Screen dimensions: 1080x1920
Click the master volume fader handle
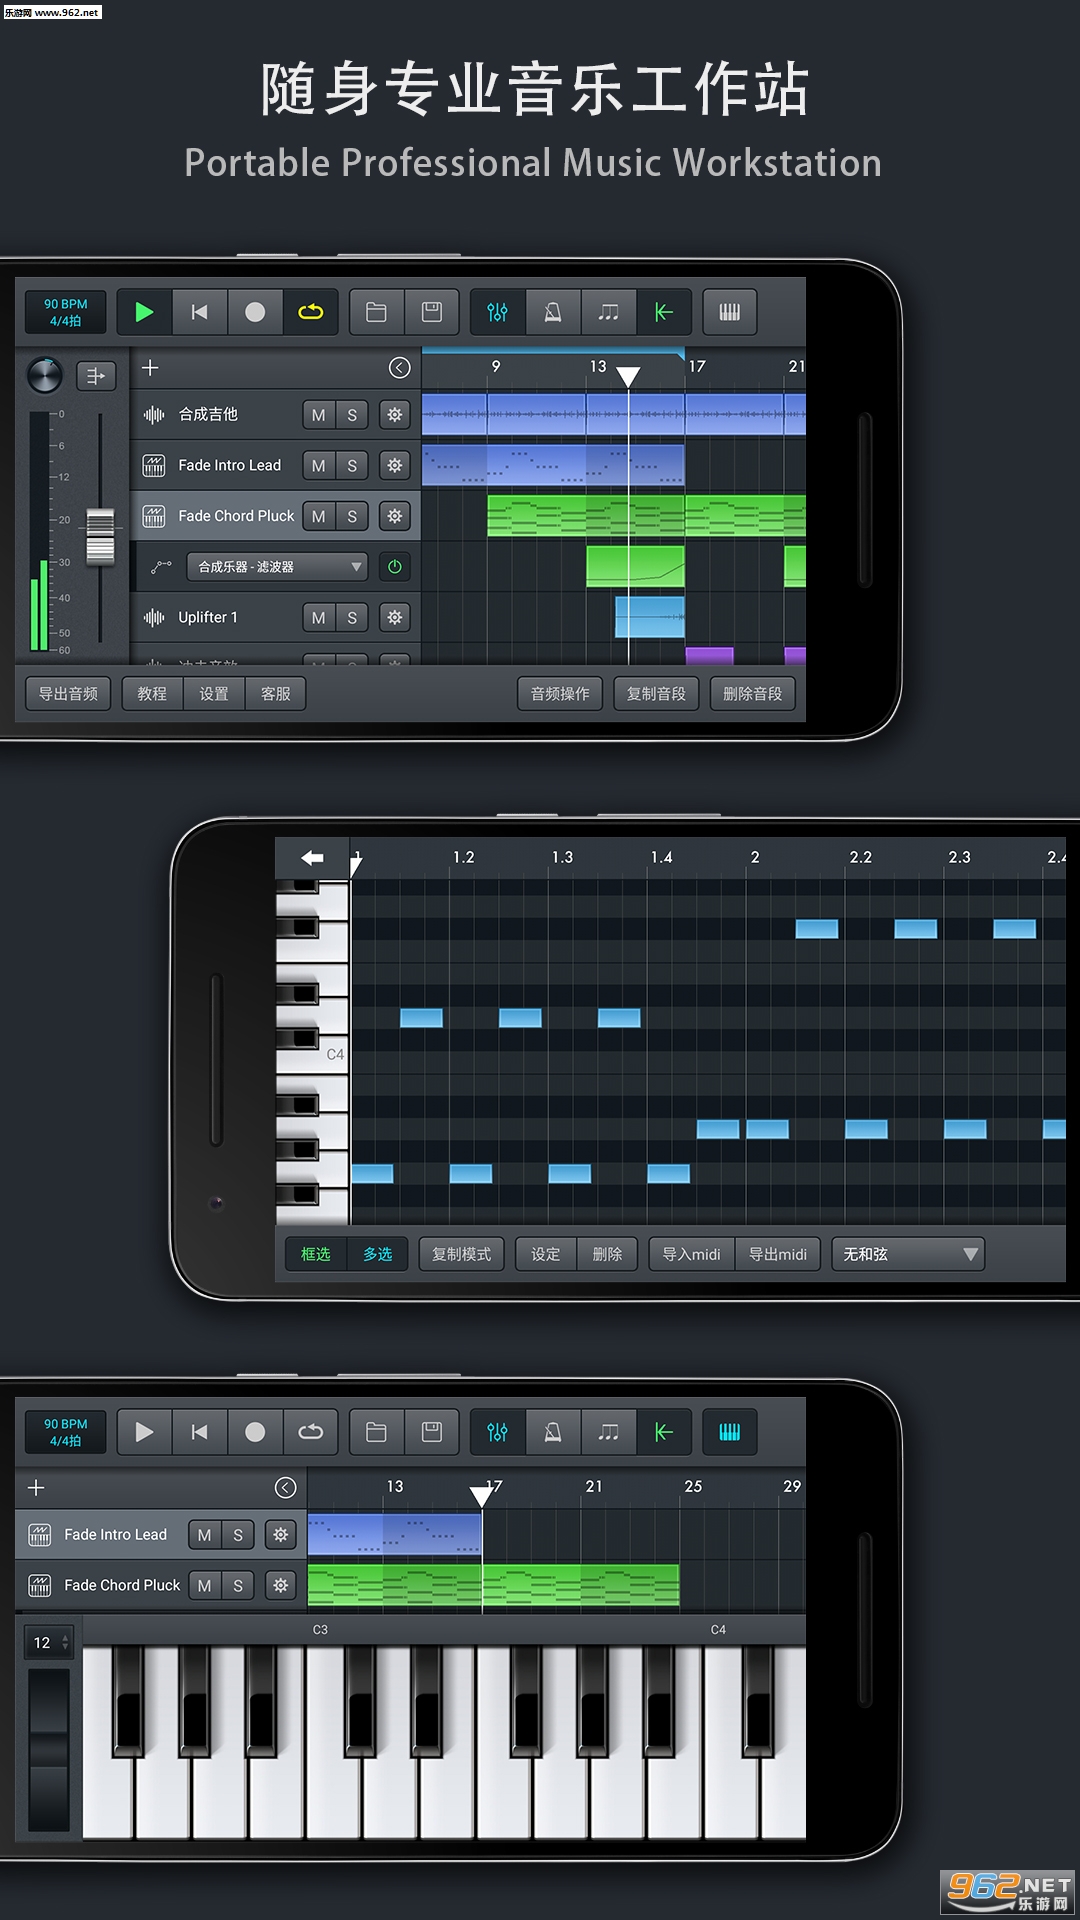100,537
